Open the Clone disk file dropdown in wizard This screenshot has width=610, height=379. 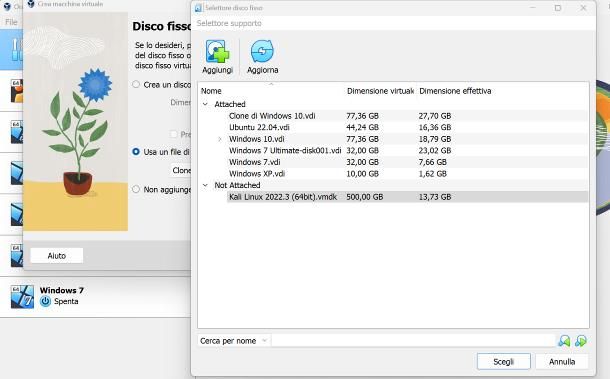tap(181, 170)
